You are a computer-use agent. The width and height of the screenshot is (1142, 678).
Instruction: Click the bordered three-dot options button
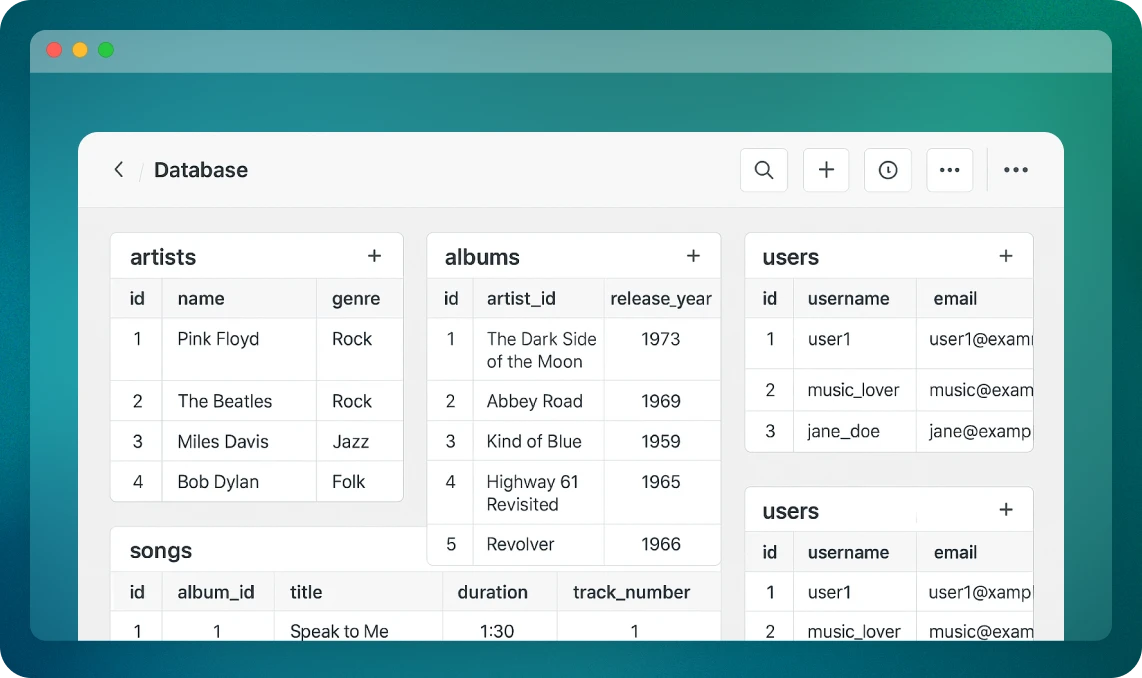(x=949, y=170)
